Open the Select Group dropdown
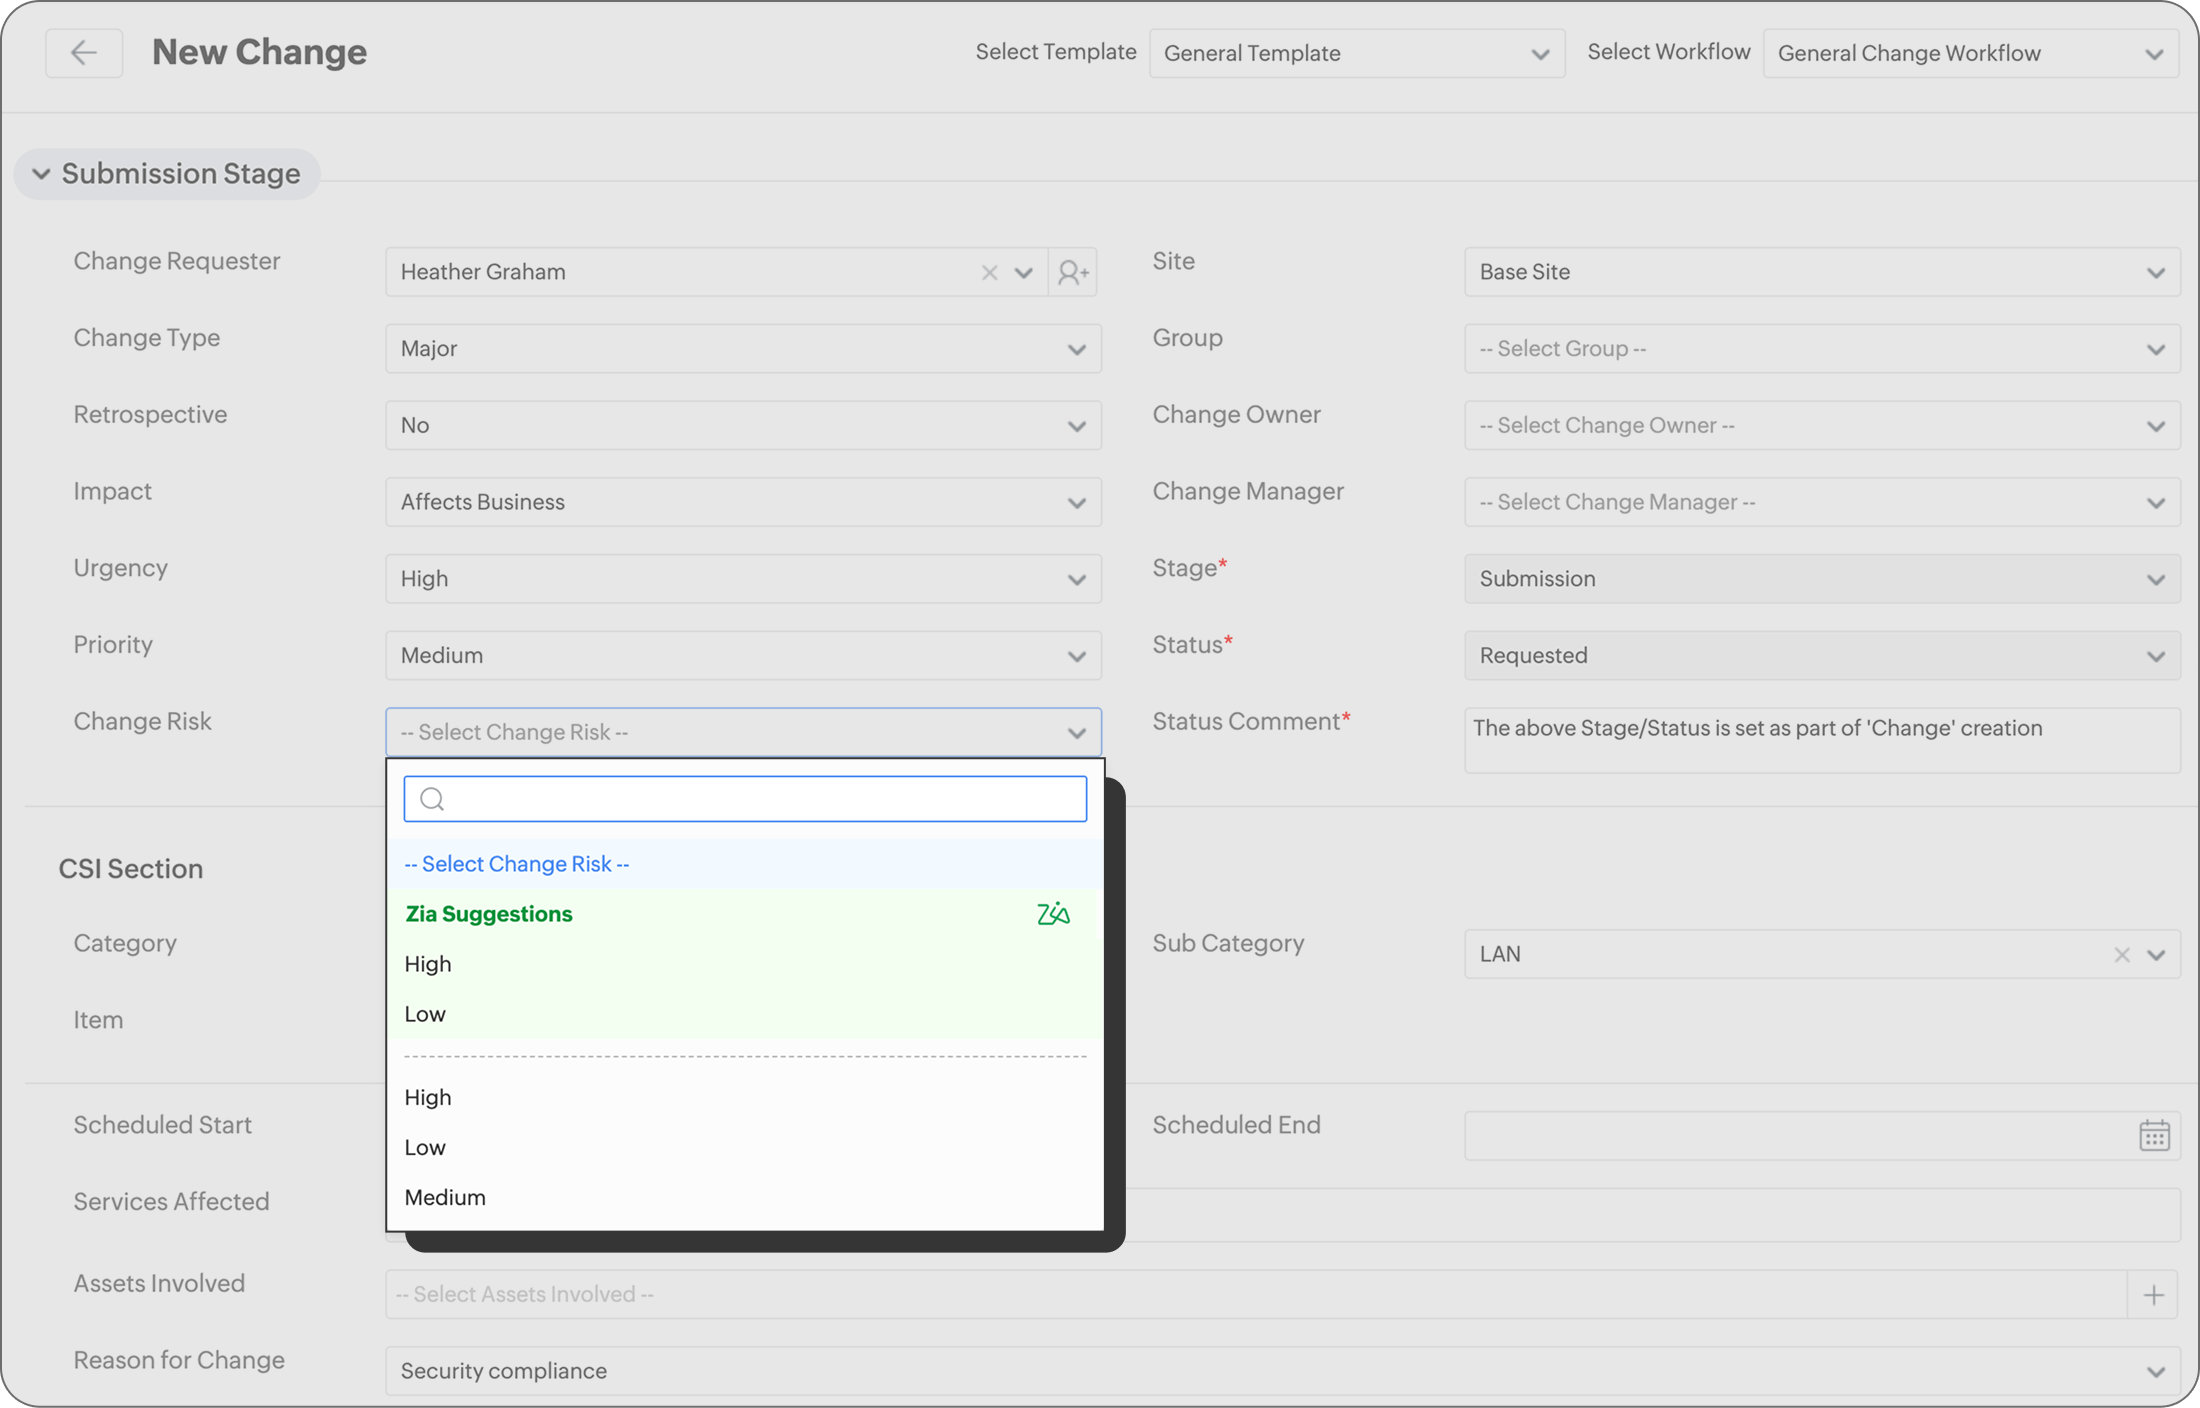2200x1408 pixels. (1821, 349)
